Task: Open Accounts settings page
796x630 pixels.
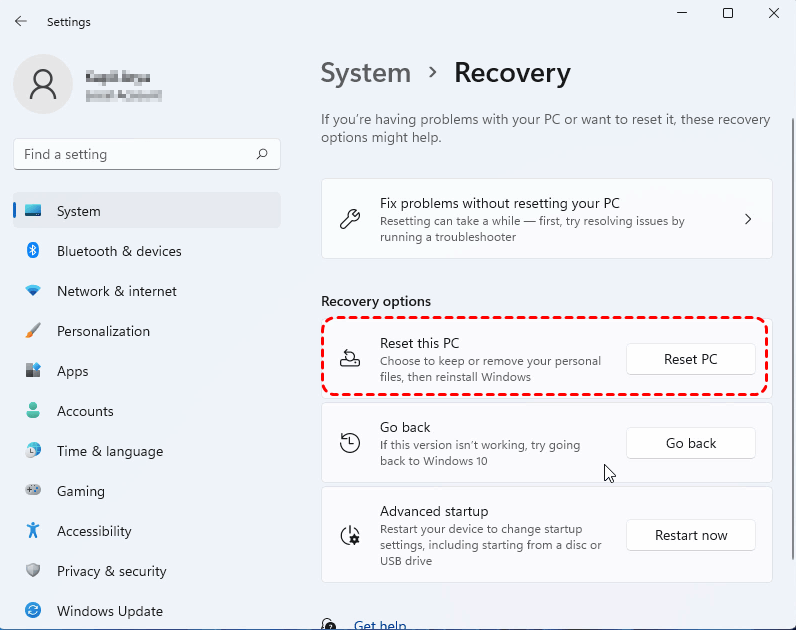Action: 147,411
